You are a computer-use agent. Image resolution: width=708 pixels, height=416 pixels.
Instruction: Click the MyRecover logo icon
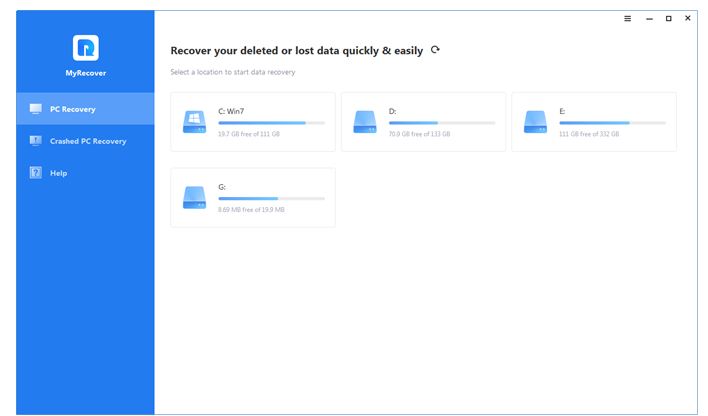tap(85, 47)
